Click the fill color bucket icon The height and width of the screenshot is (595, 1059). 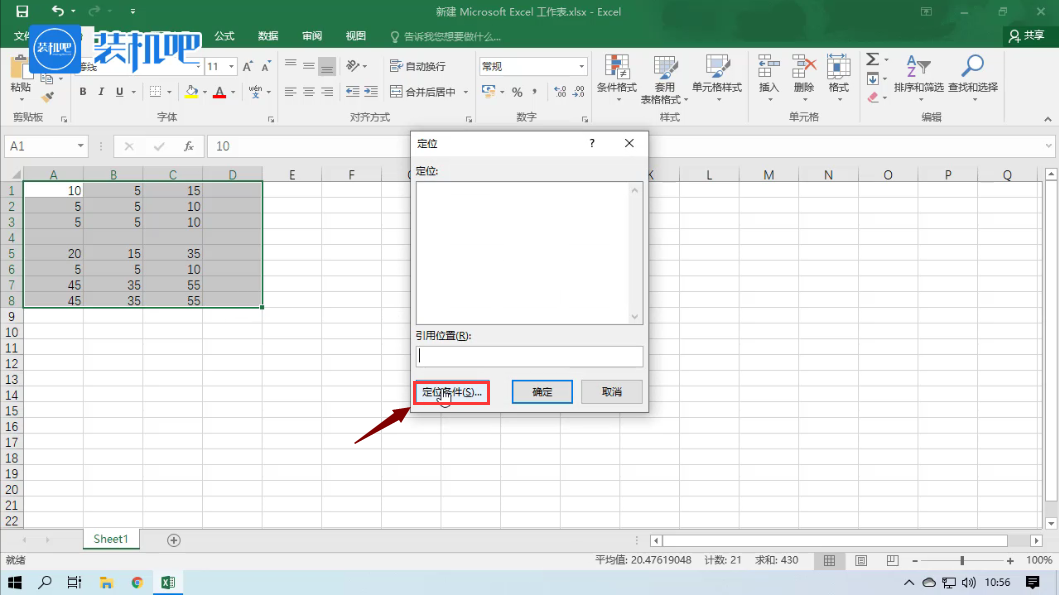pyautogui.click(x=191, y=92)
